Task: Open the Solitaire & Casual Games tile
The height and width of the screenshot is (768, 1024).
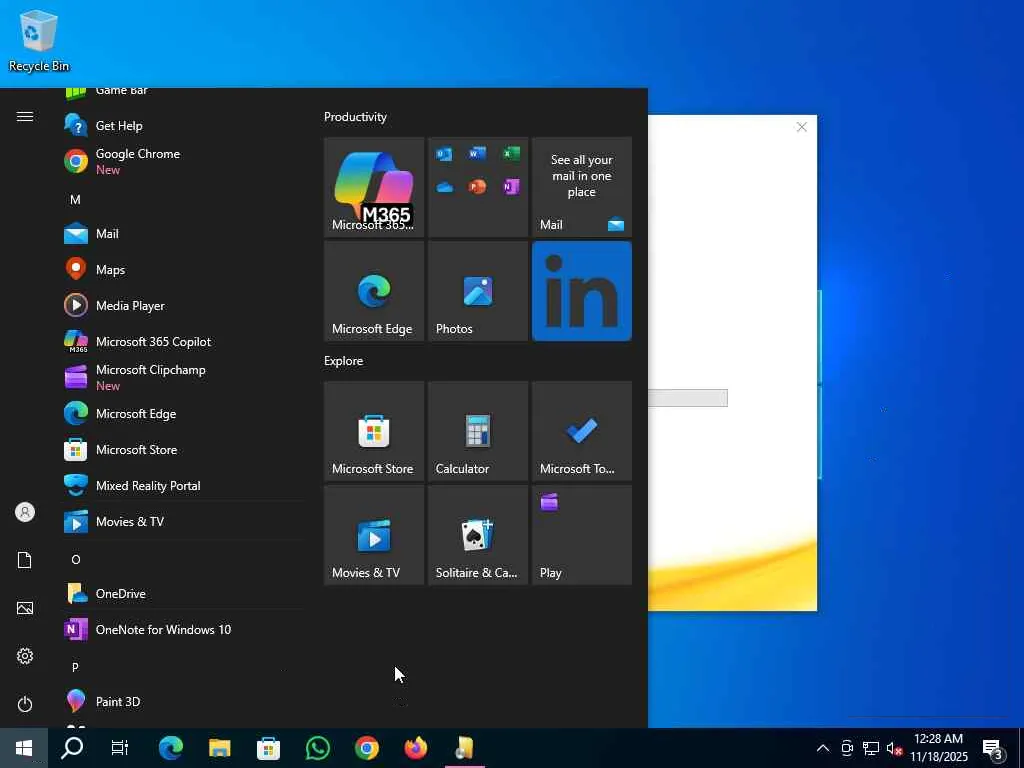Action: pos(478,535)
